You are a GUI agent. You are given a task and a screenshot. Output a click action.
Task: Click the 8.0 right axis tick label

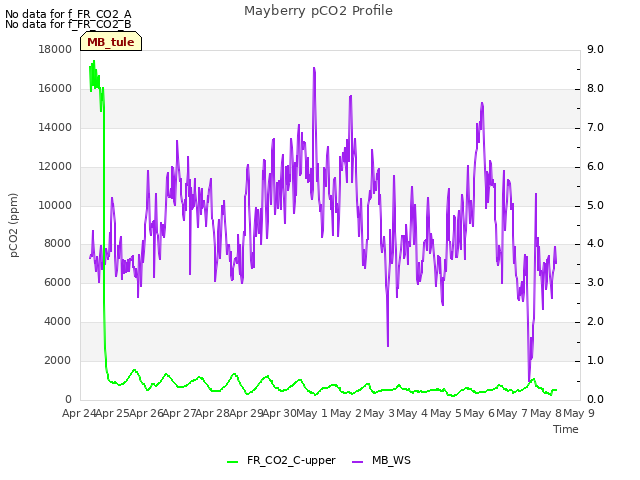coord(595,89)
